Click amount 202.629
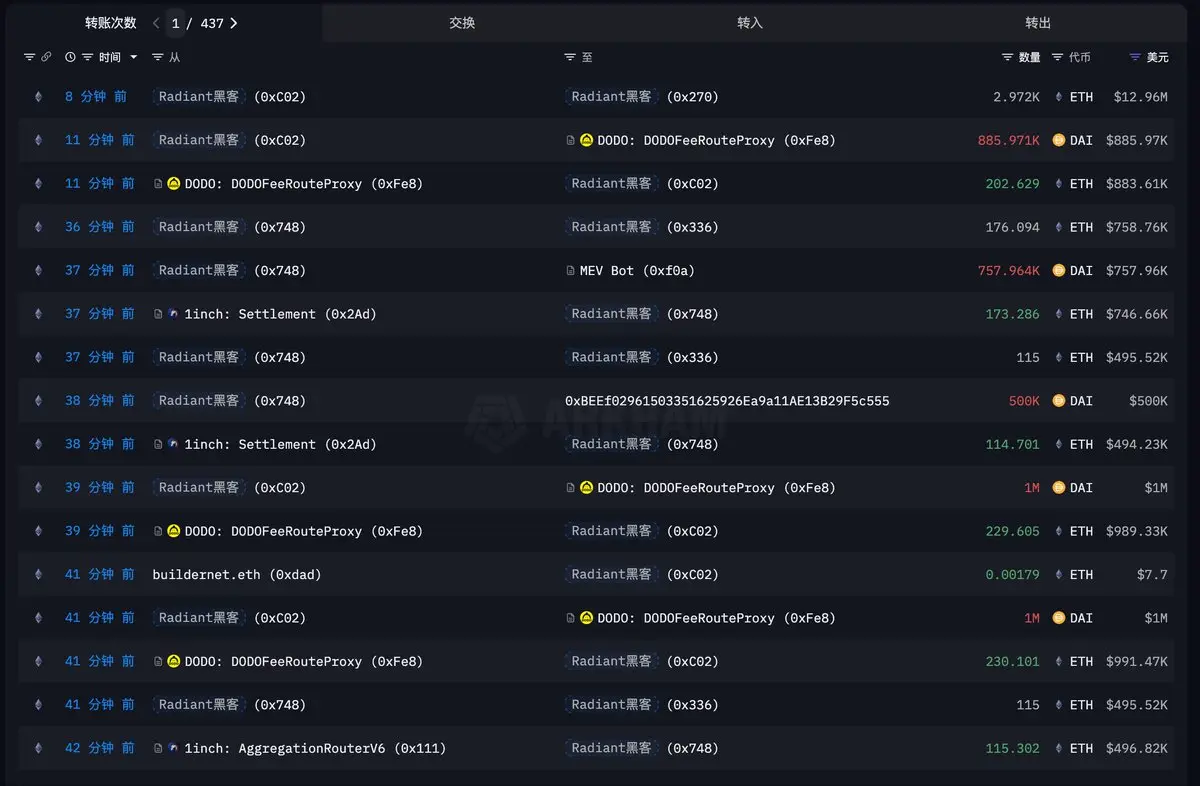Image resolution: width=1200 pixels, height=786 pixels. 1013,184
